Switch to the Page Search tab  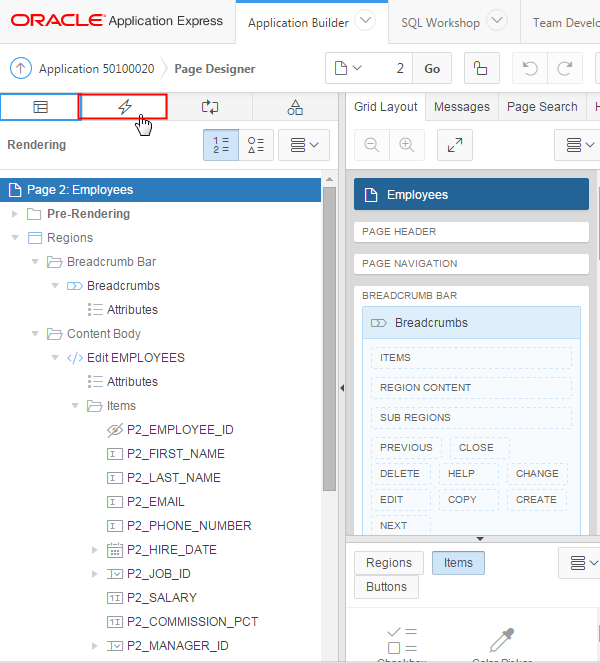(542, 107)
